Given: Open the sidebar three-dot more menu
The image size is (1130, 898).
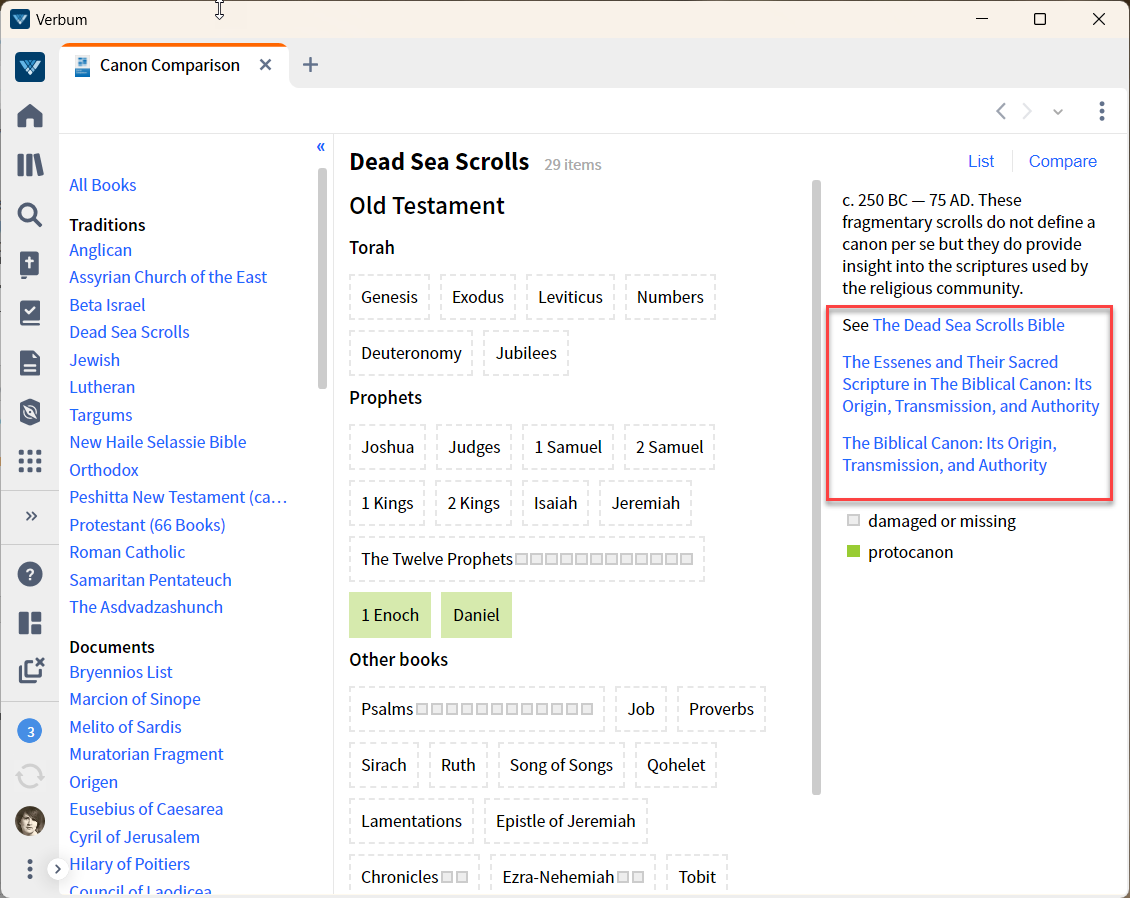Looking at the screenshot, I should tap(30, 869).
